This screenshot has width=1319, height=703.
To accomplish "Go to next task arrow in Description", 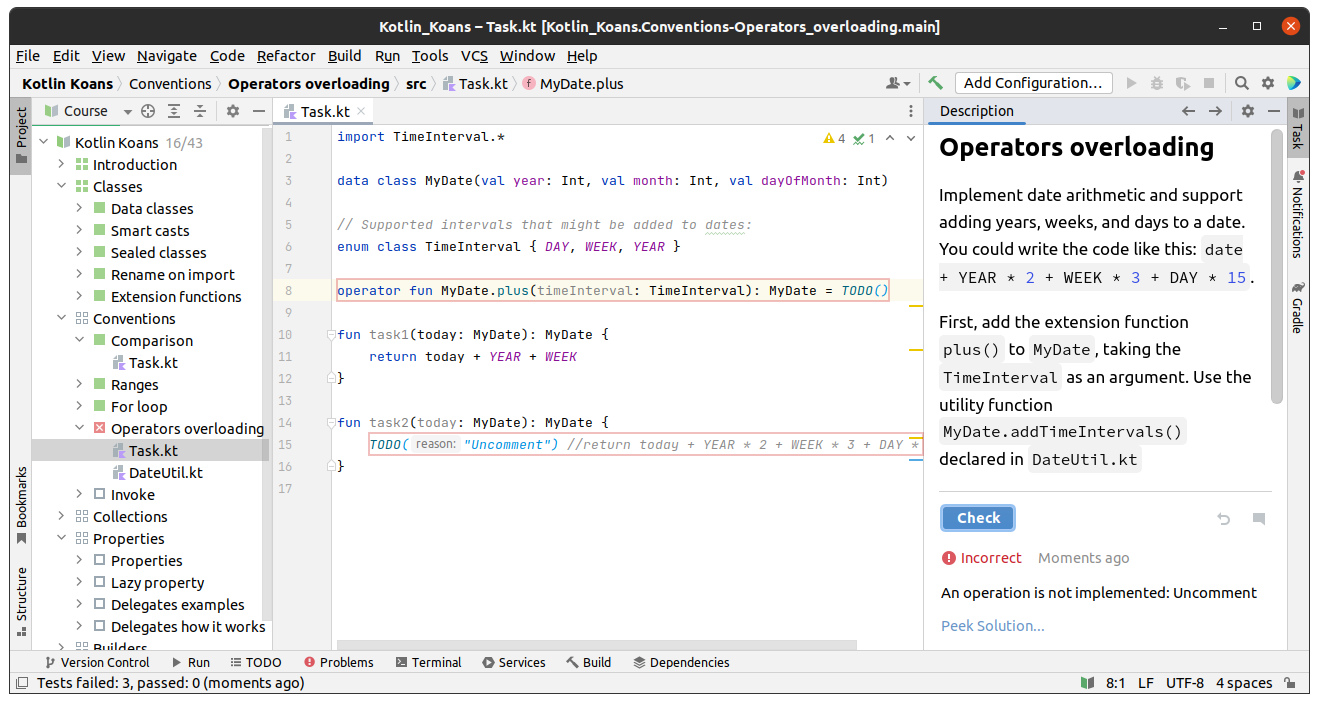I will pyautogui.click(x=1215, y=111).
